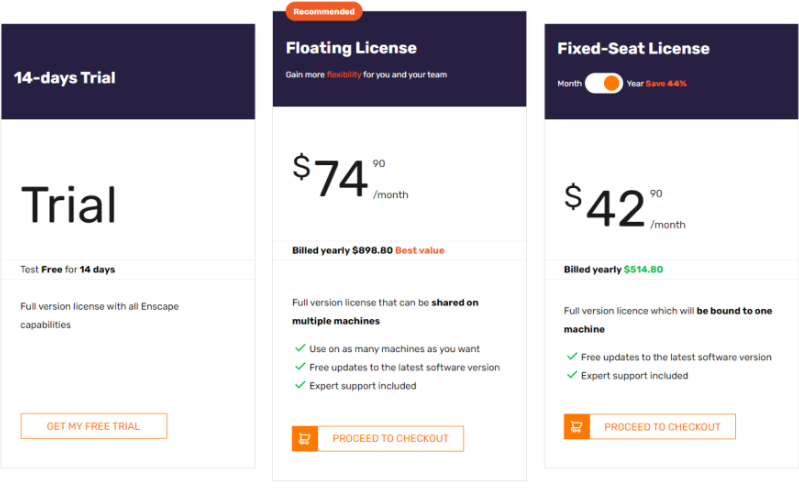The height and width of the screenshot is (492, 799).
Task: Click the Floating License cart icon
Action: point(305,439)
